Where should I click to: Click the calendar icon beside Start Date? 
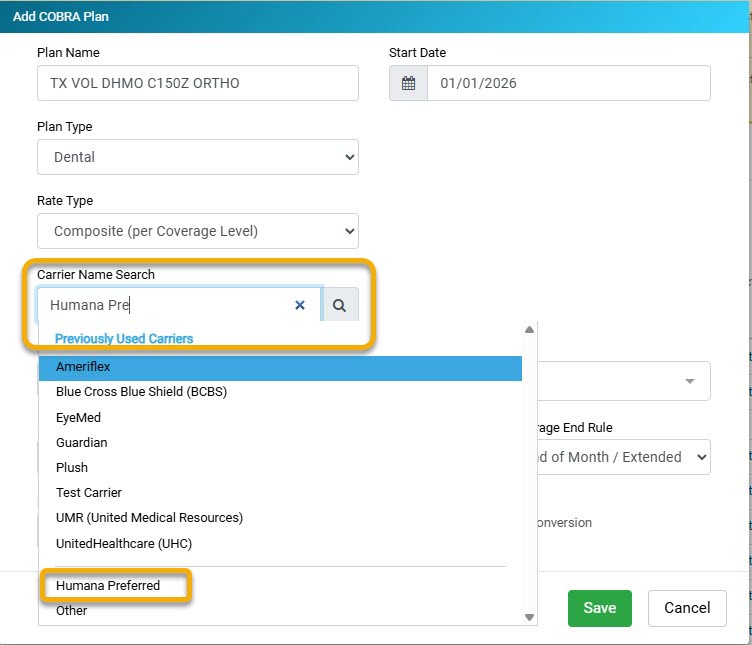(x=408, y=84)
